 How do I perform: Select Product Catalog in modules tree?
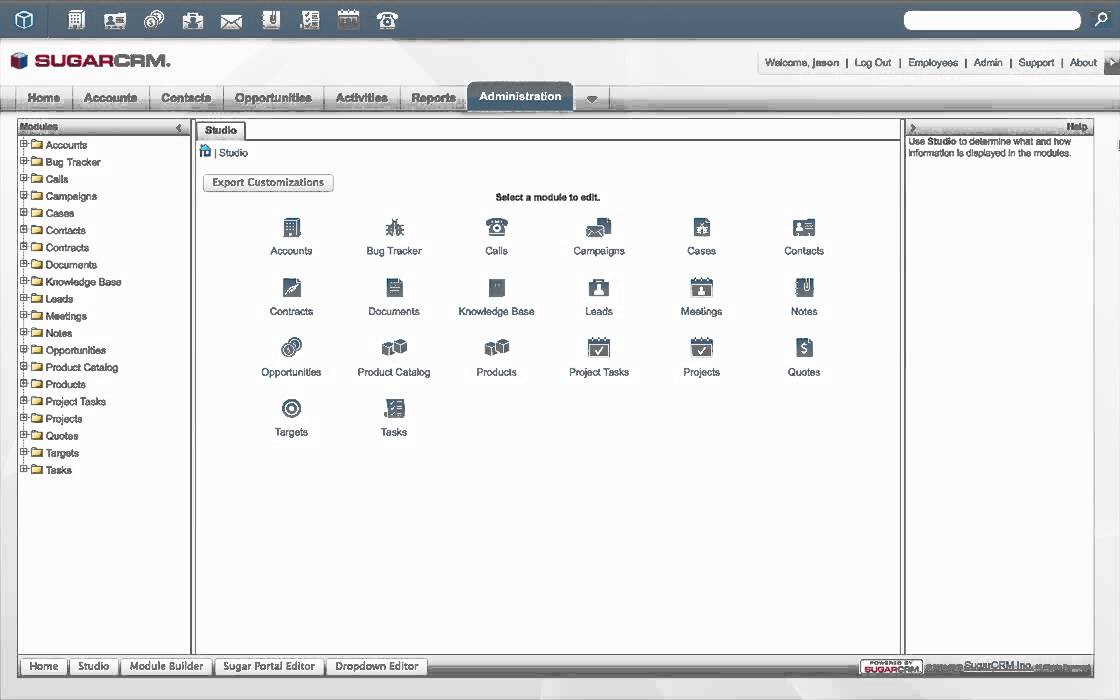[x=81, y=367]
